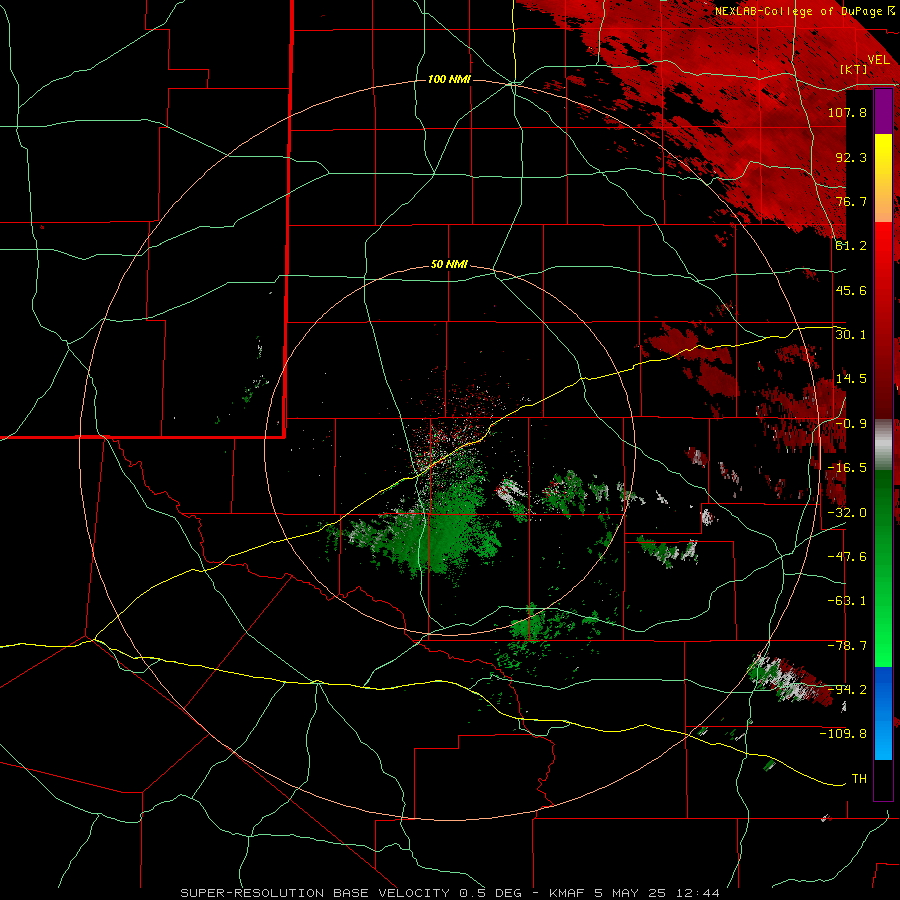
Task: Select the 30.1 scale value
Action: [x=851, y=335]
